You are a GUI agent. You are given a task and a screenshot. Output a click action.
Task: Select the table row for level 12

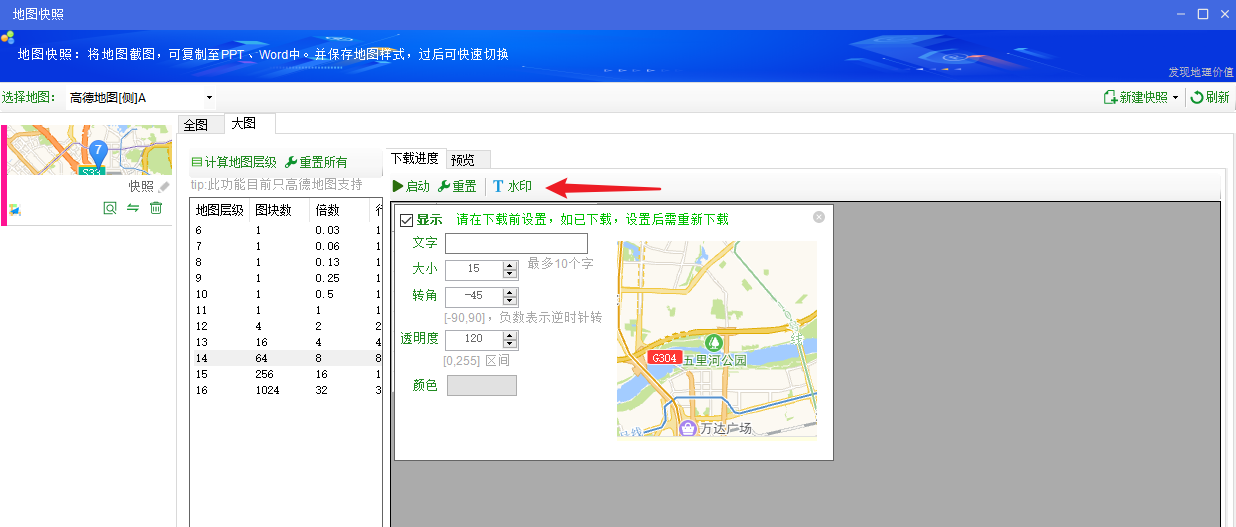pyautogui.click(x=286, y=326)
